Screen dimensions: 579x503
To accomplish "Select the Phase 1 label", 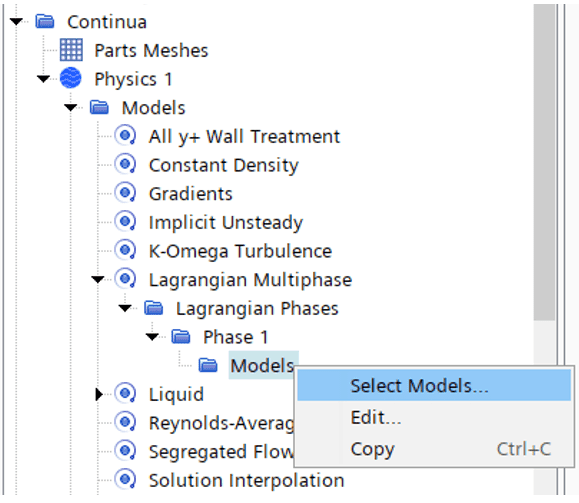I will [x=236, y=337].
